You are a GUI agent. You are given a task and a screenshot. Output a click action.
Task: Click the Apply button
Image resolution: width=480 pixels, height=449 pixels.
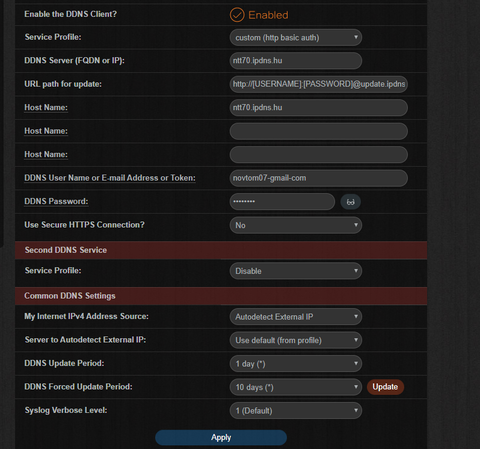click(221, 438)
